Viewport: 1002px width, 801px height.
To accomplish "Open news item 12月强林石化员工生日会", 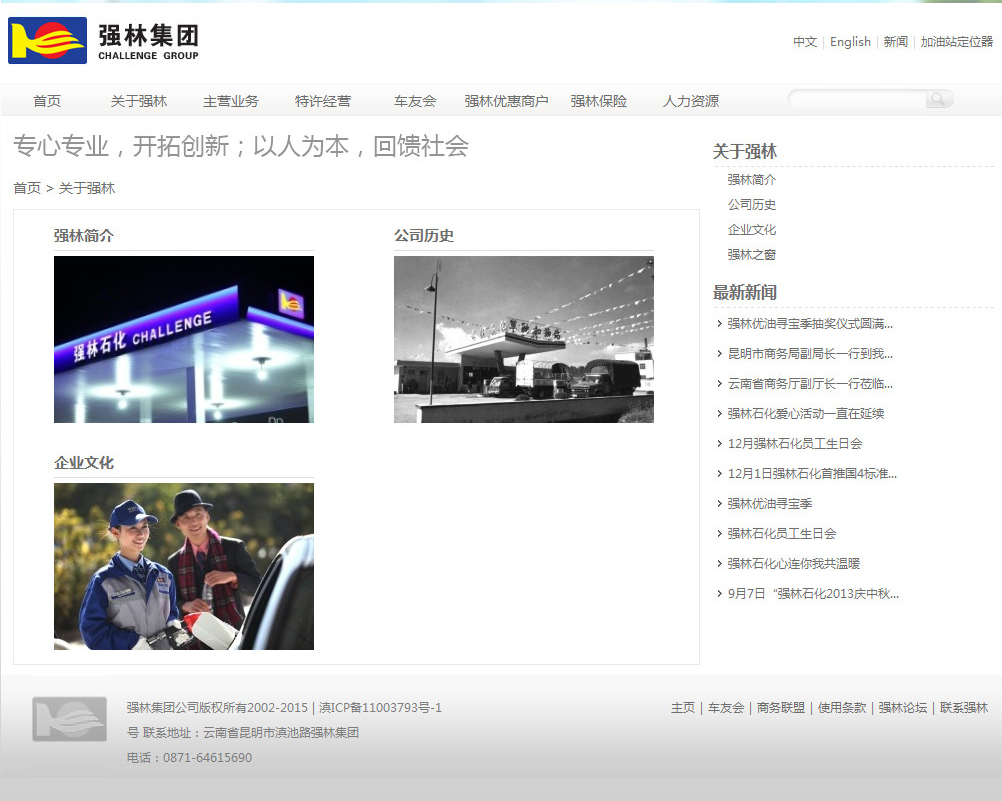I will click(795, 444).
